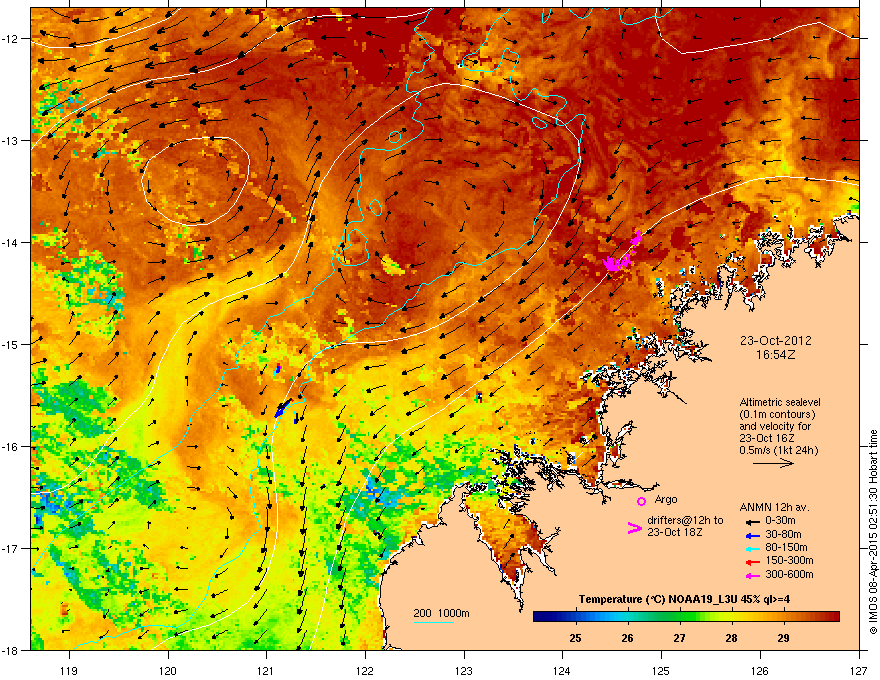The height and width of the screenshot is (680, 880).
Task: Click the longitude axis label 124
Action: 562,671
